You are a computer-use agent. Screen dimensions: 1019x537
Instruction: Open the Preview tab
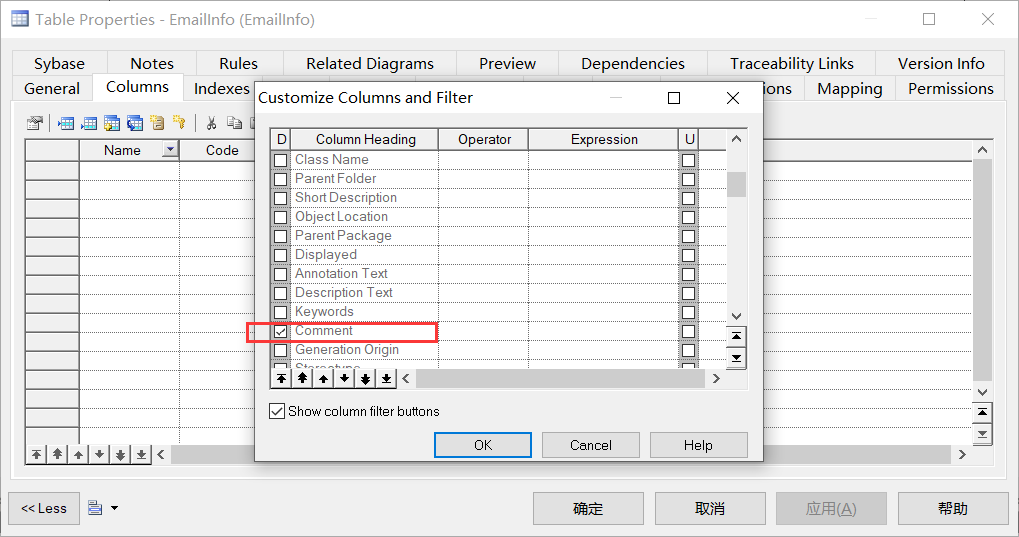(507, 63)
